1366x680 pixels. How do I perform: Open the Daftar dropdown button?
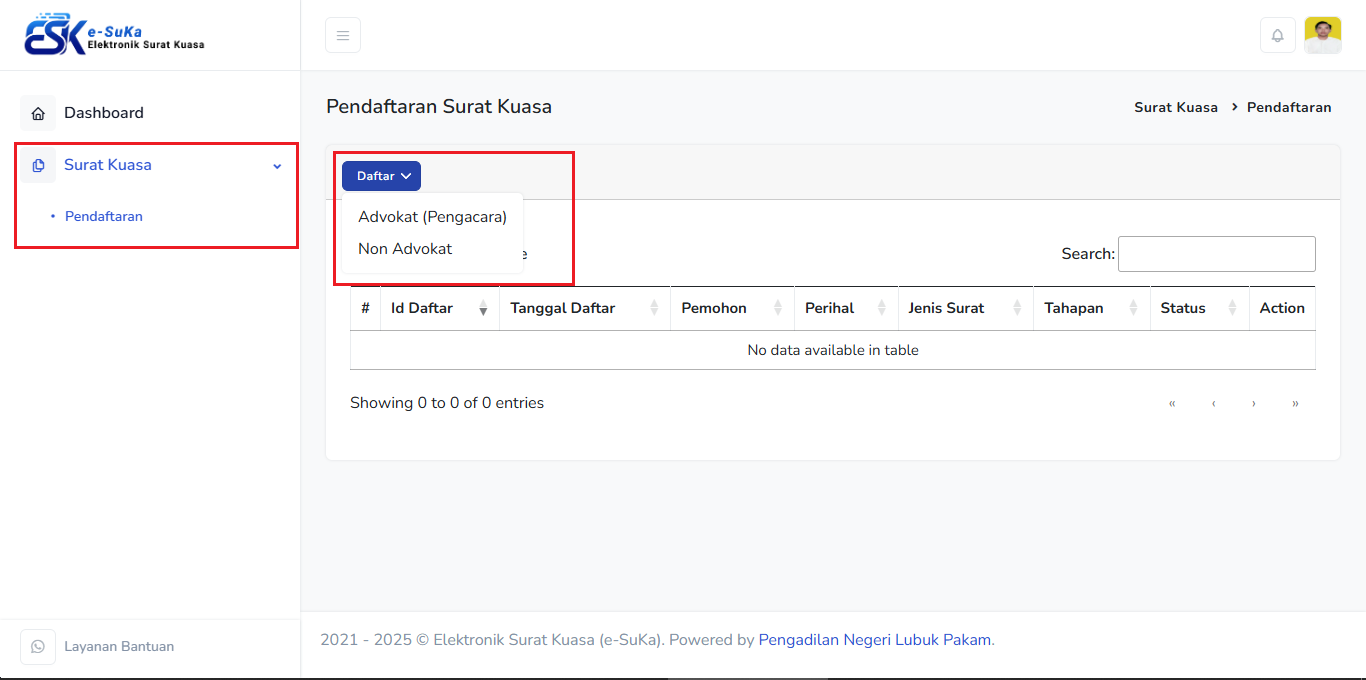tap(381, 176)
